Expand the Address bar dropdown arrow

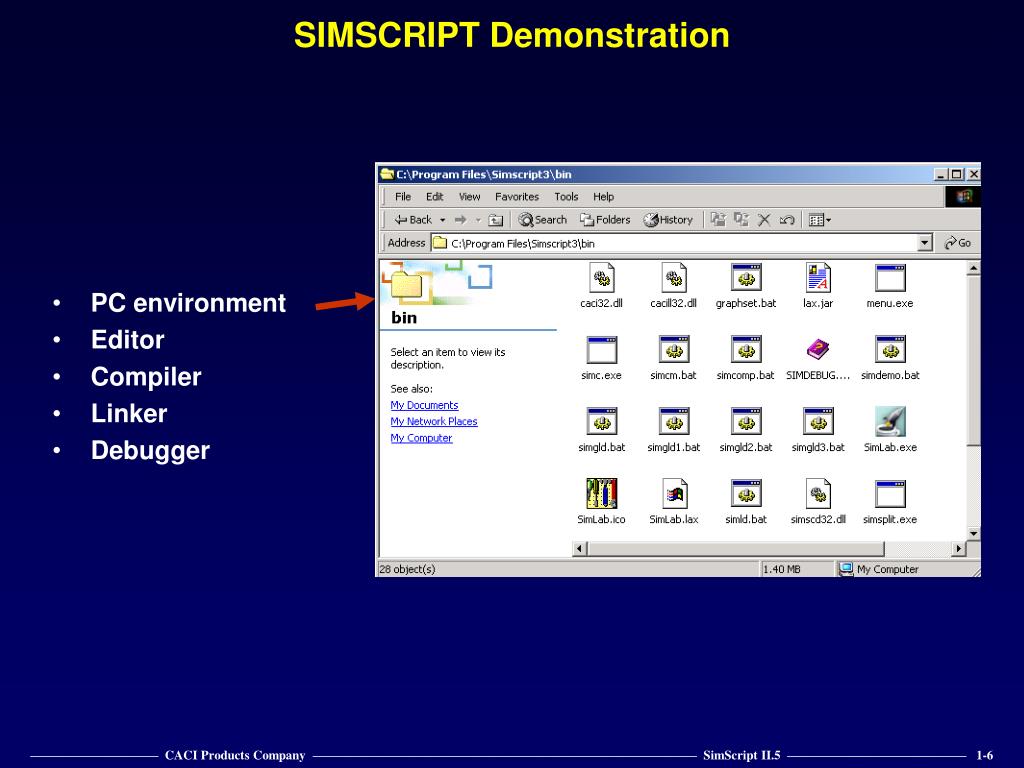924,243
